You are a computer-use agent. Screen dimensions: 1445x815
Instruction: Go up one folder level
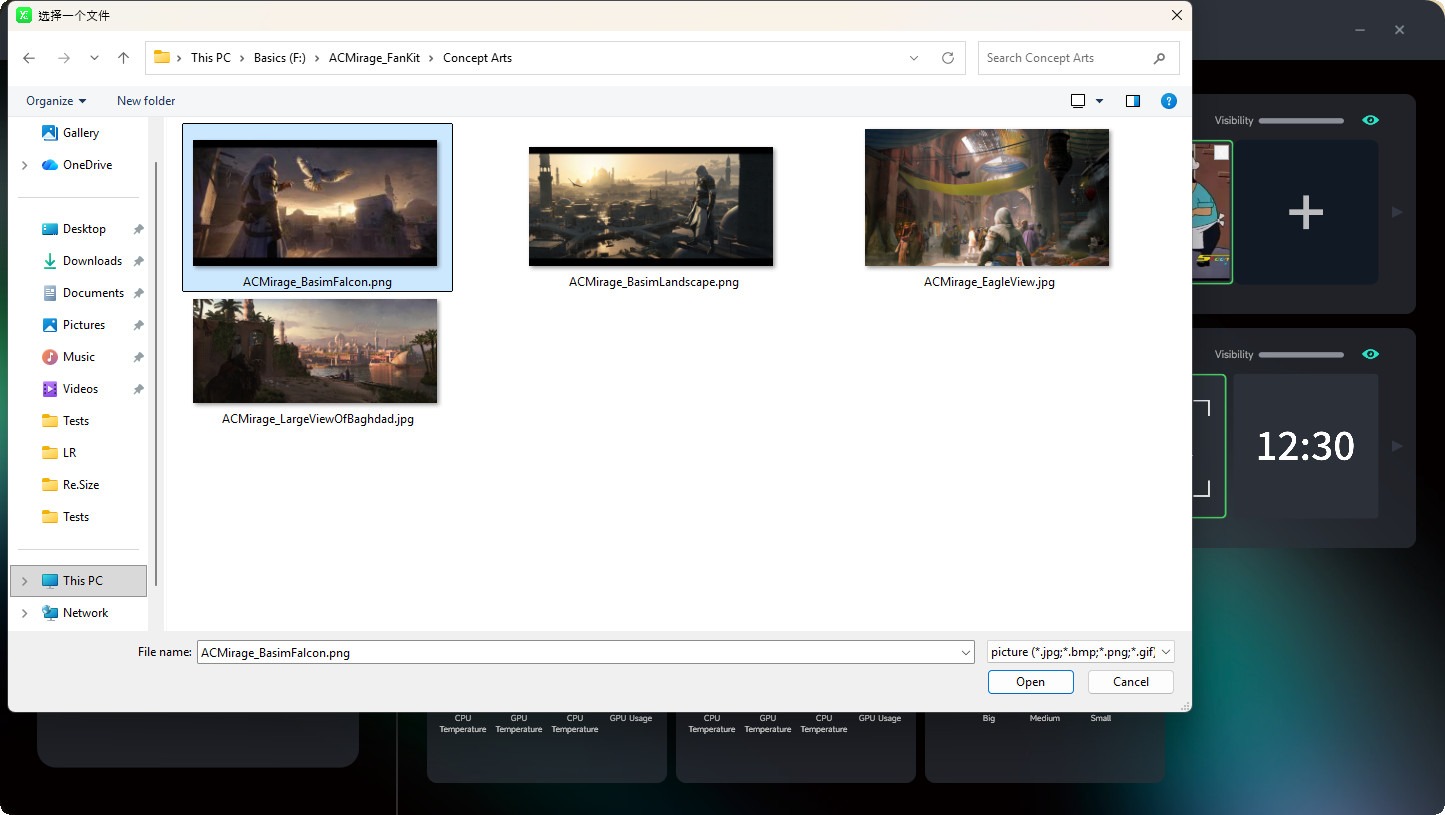point(124,58)
